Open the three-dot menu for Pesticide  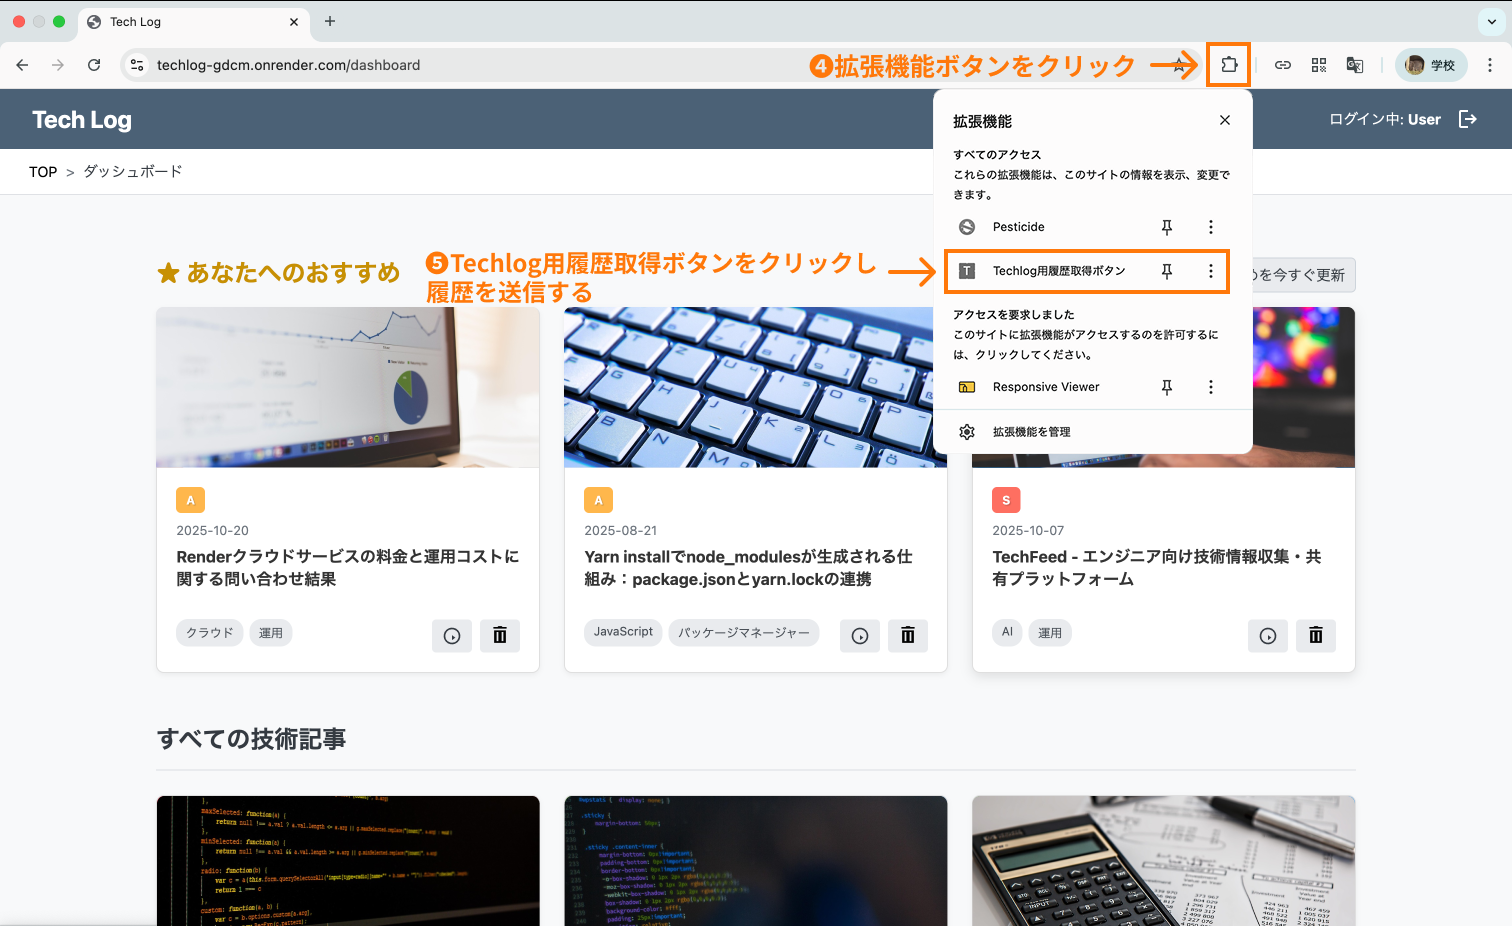[x=1210, y=226]
